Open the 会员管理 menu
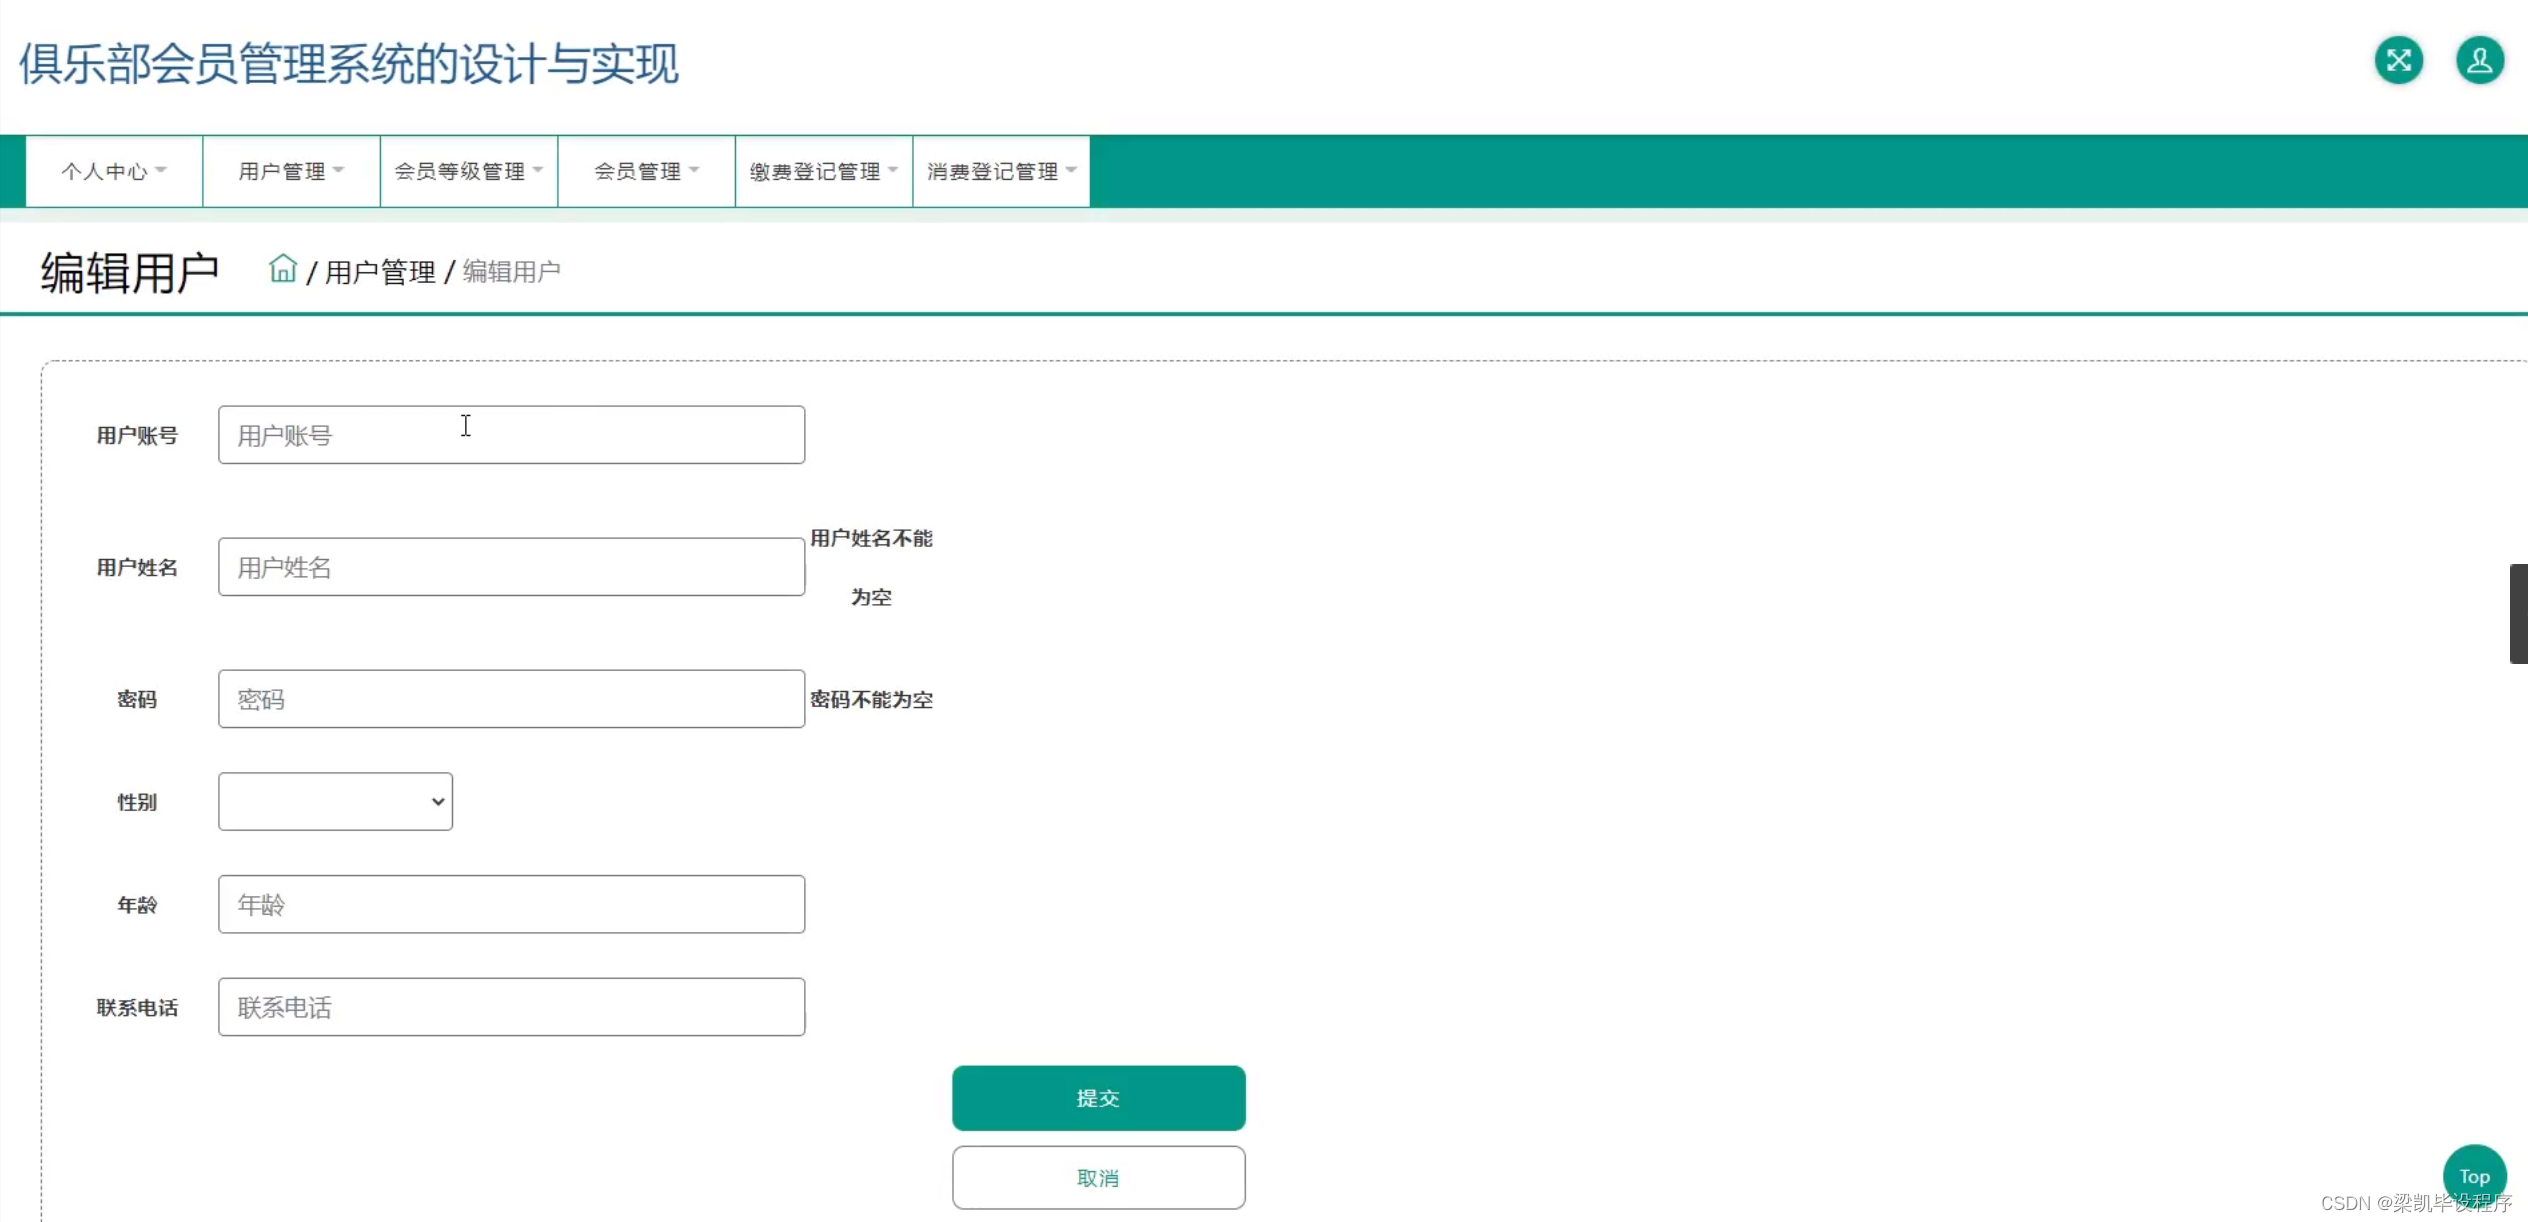Viewport: 2528px width, 1222px height. tap(646, 171)
